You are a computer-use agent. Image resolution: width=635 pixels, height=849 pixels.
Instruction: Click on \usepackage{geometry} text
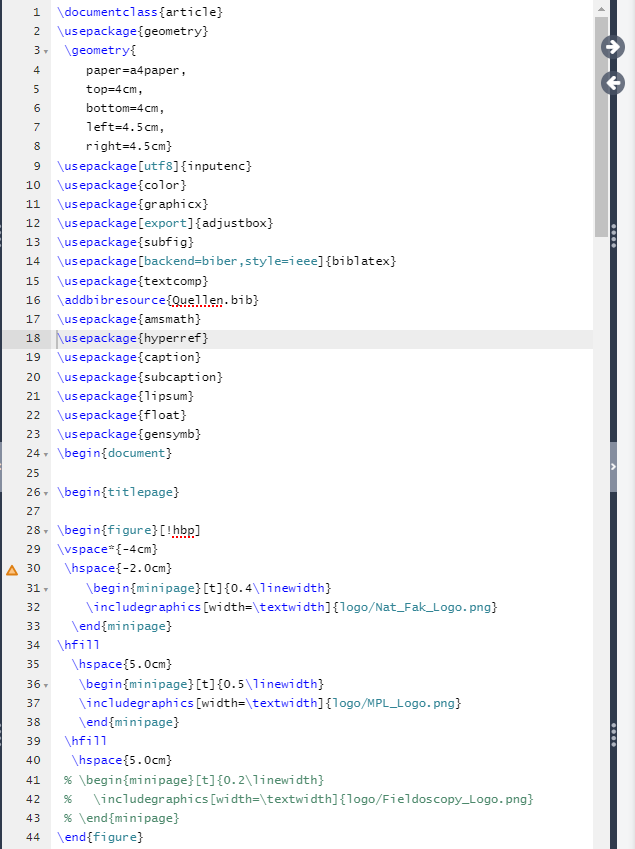tap(133, 31)
